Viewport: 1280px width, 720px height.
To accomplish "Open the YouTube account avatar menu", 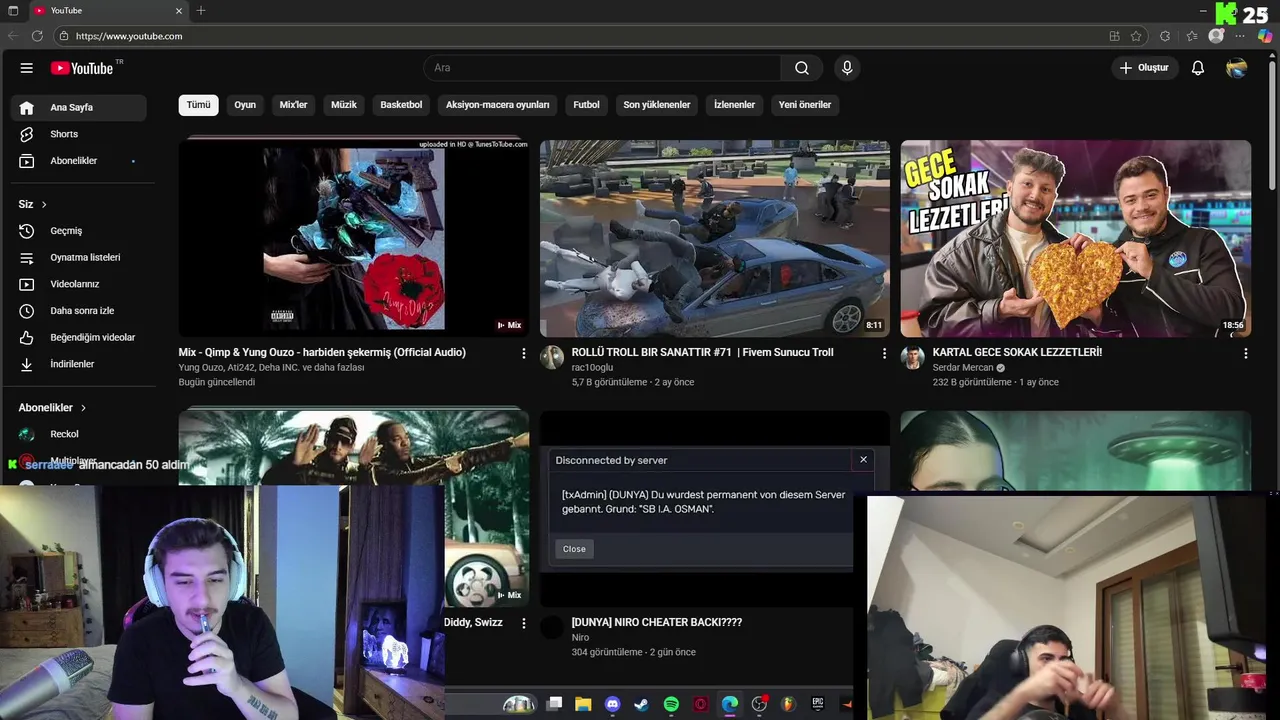I will tap(1237, 68).
